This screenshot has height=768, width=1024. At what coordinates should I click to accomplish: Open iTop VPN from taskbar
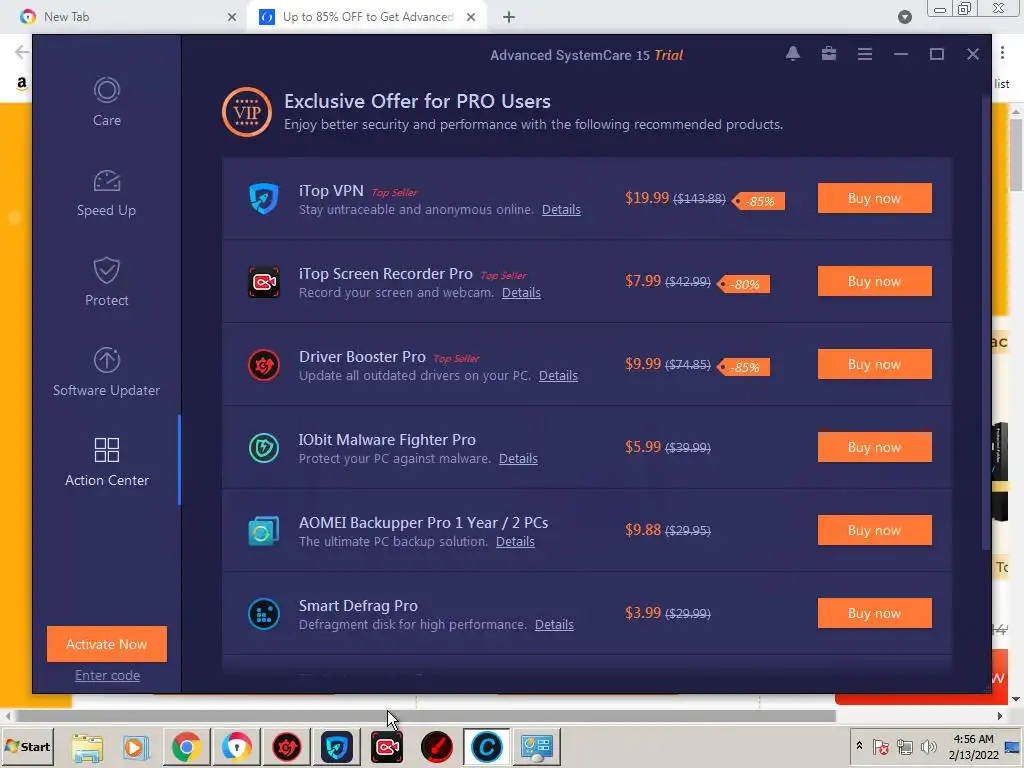[x=337, y=747]
